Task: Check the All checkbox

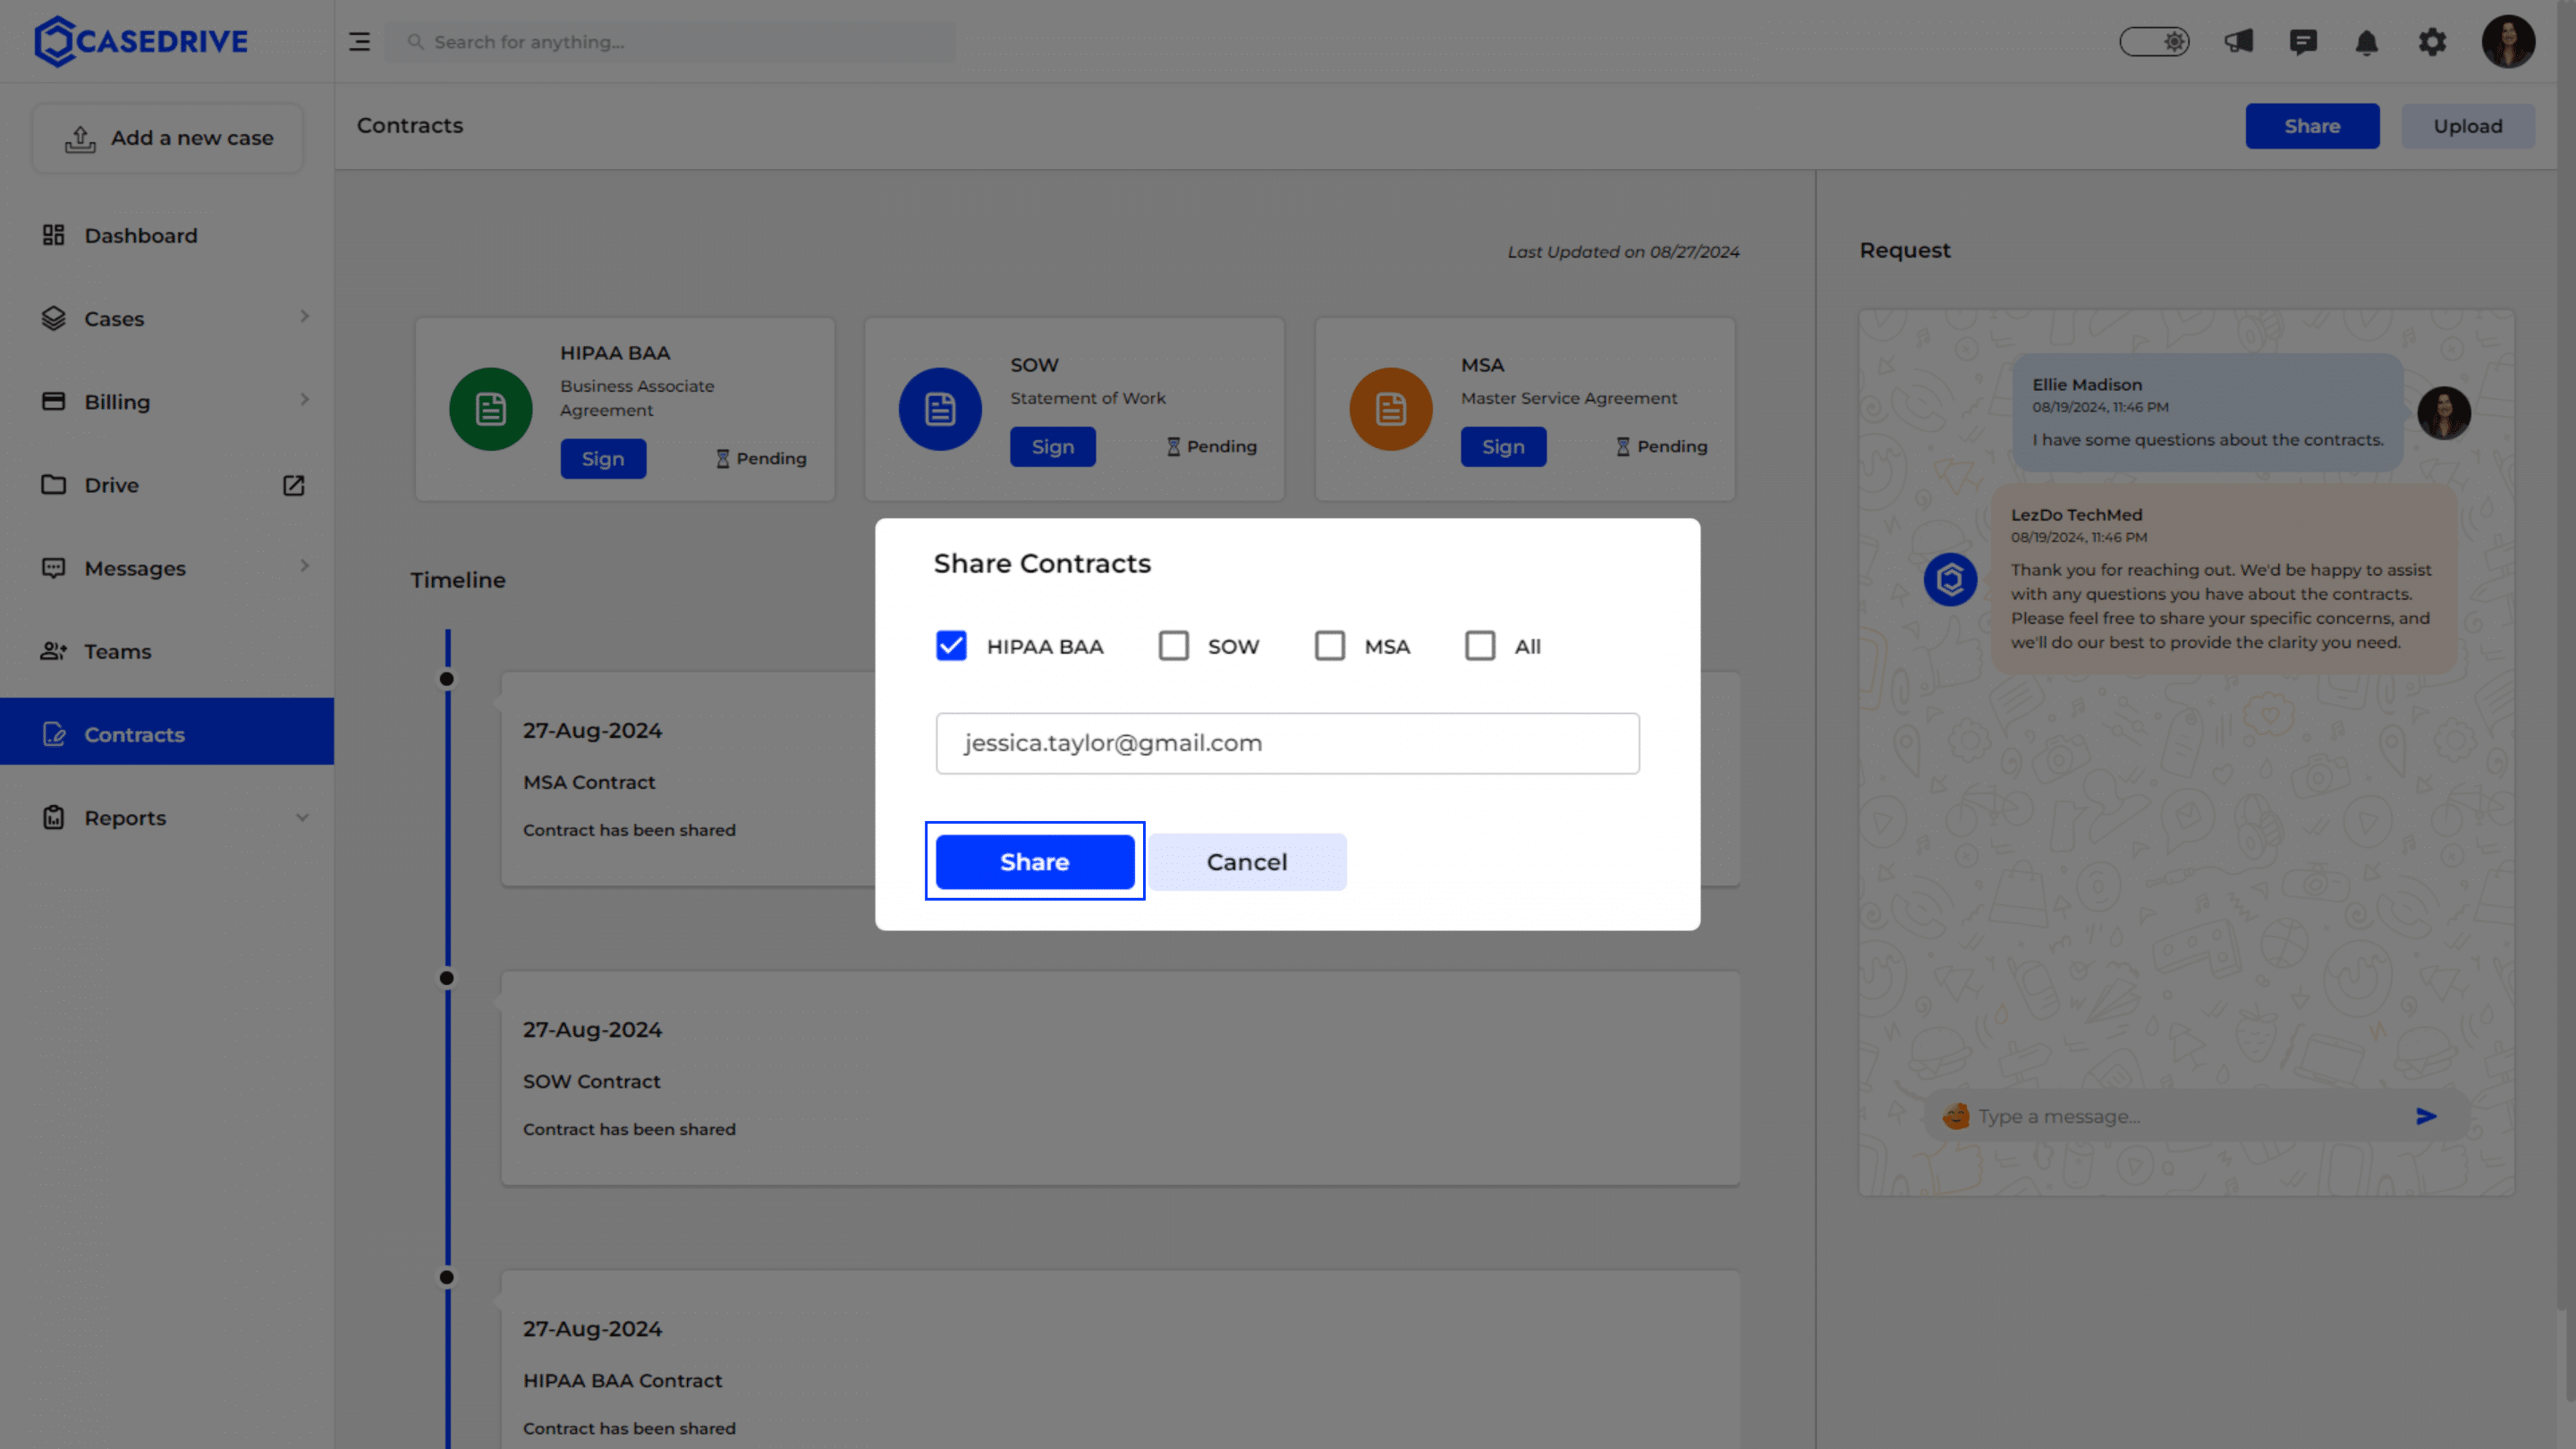Action: tap(1480, 646)
